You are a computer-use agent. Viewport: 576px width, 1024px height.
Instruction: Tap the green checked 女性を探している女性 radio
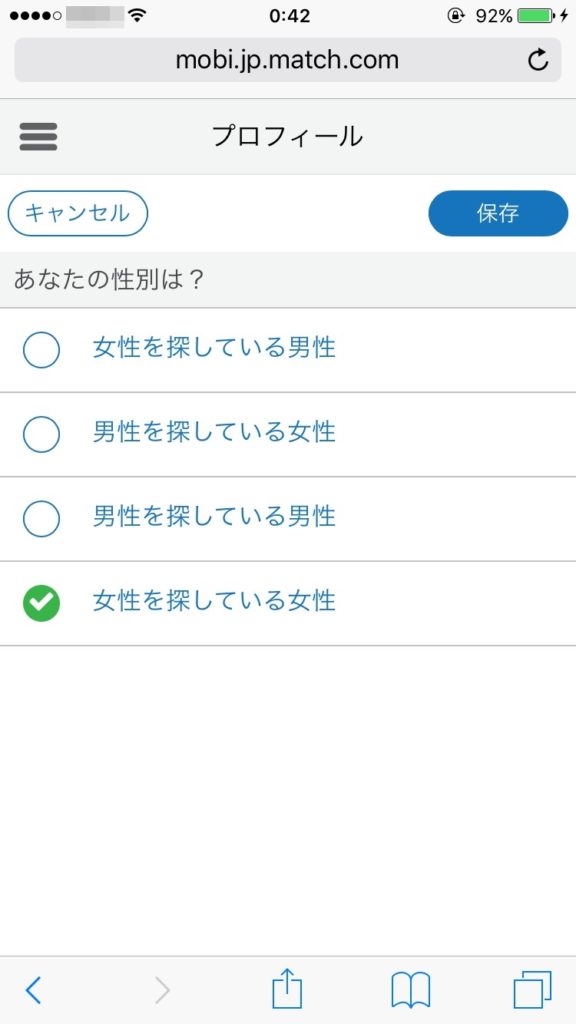tap(41, 603)
